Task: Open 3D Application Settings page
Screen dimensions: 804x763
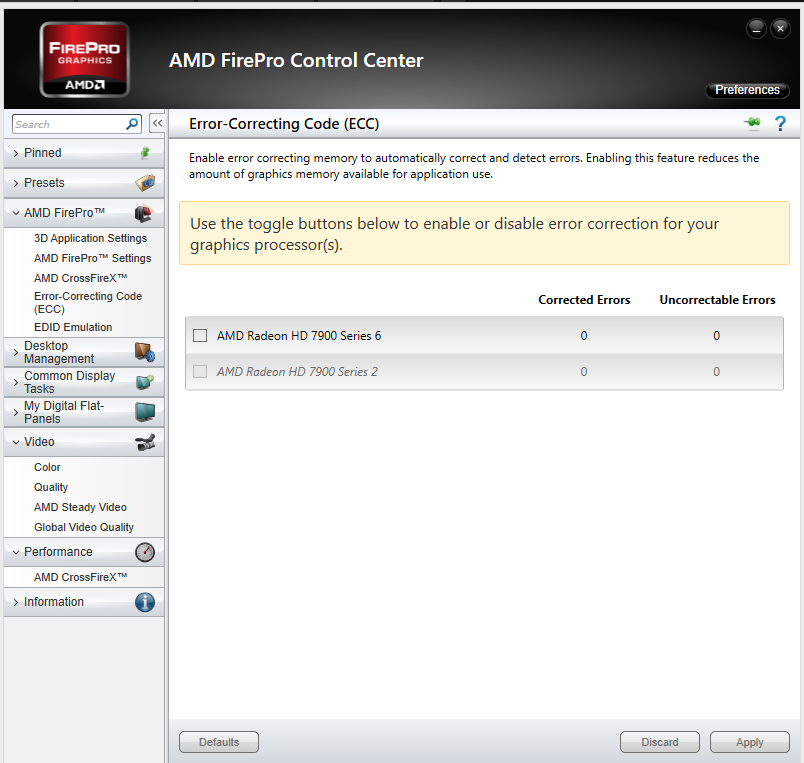Action: point(90,238)
